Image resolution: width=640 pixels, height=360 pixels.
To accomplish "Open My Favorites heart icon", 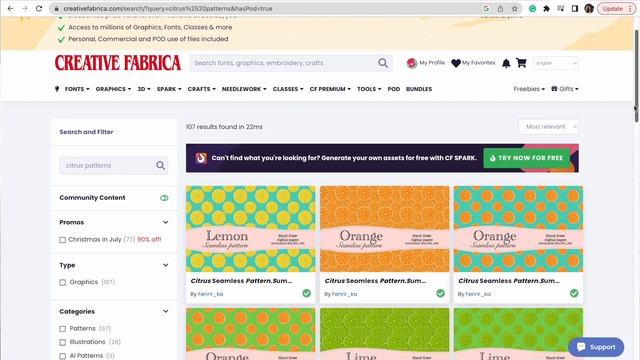I will pyautogui.click(x=456, y=63).
